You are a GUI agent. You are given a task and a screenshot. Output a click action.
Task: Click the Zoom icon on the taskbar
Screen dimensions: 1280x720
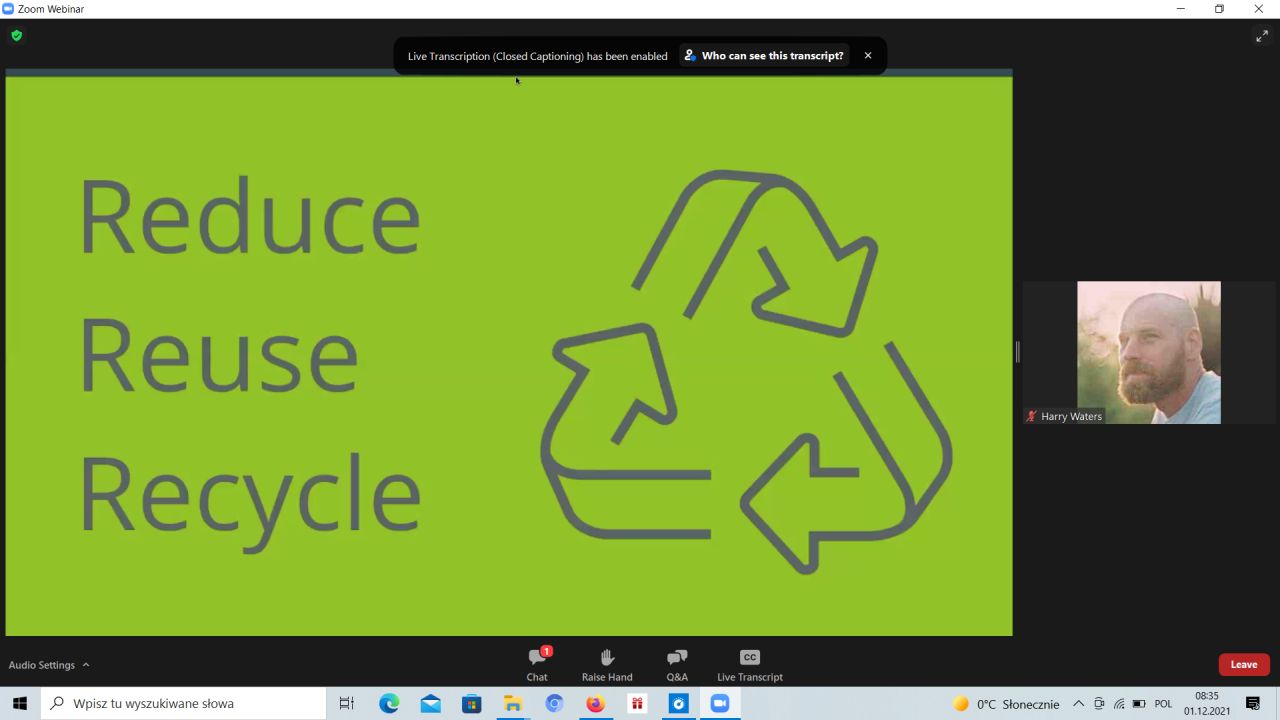pyautogui.click(x=720, y=704)
